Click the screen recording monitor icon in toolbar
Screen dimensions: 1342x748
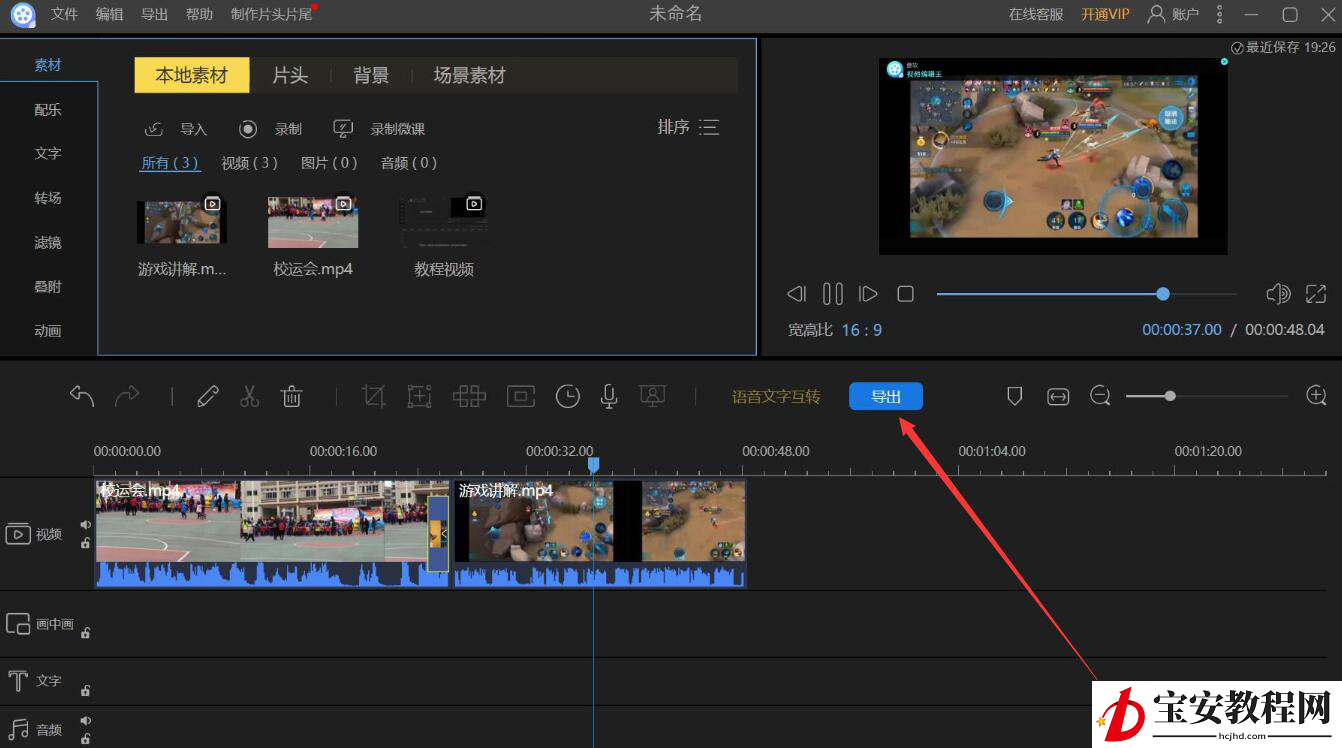(653, 396)
